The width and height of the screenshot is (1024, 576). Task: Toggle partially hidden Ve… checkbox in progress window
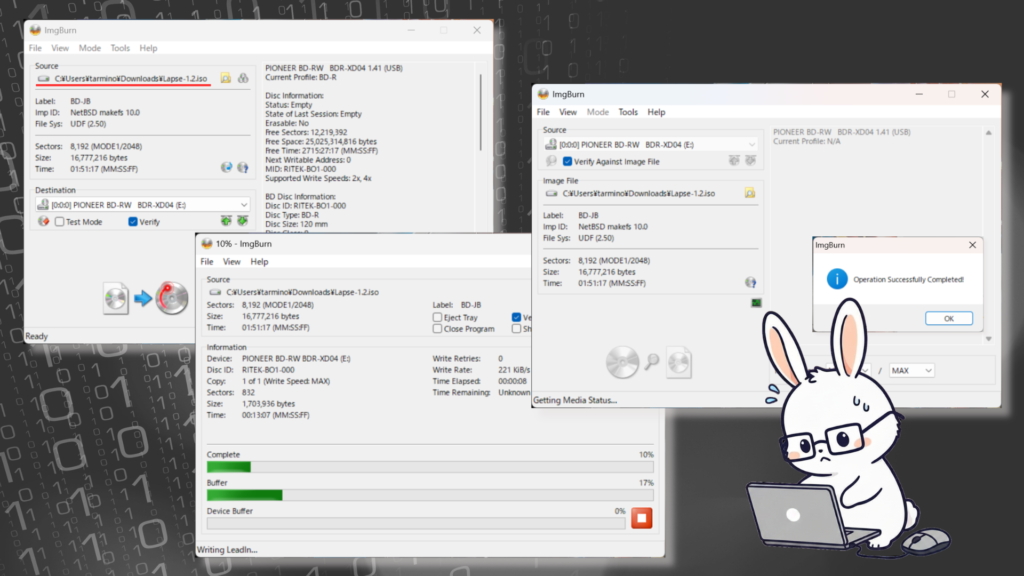point(517,317)
